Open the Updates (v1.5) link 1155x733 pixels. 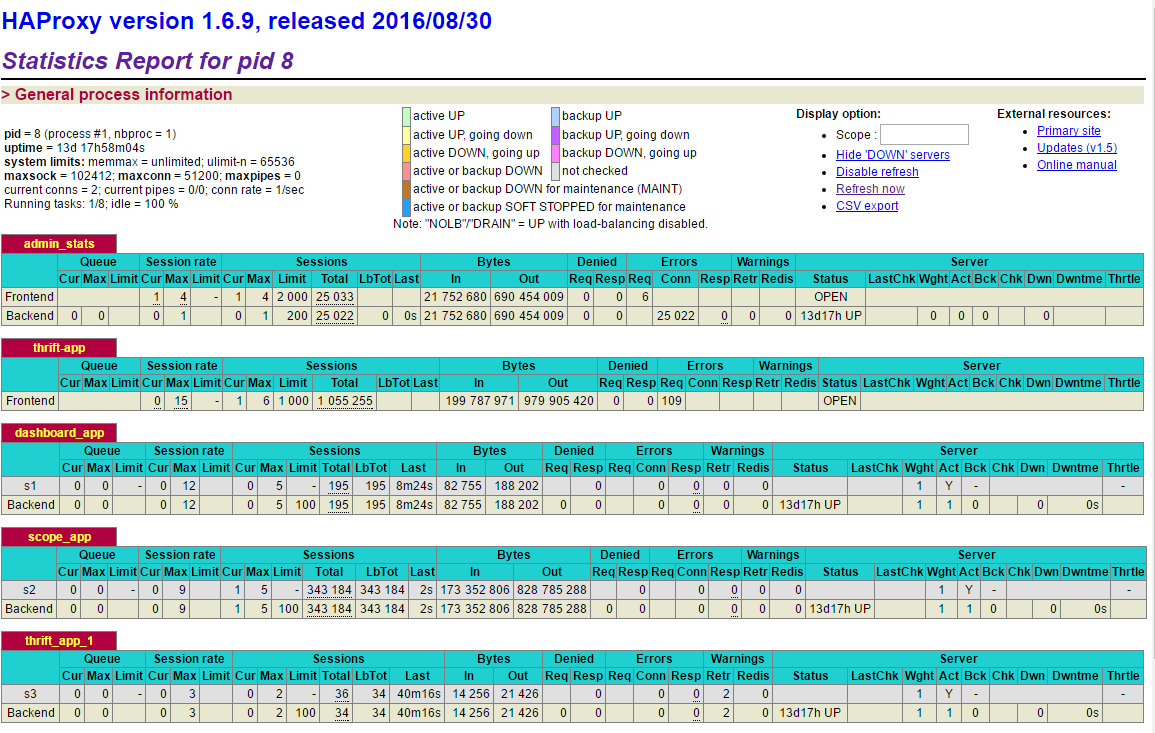pyautogui.click(x=1076, y=148)
